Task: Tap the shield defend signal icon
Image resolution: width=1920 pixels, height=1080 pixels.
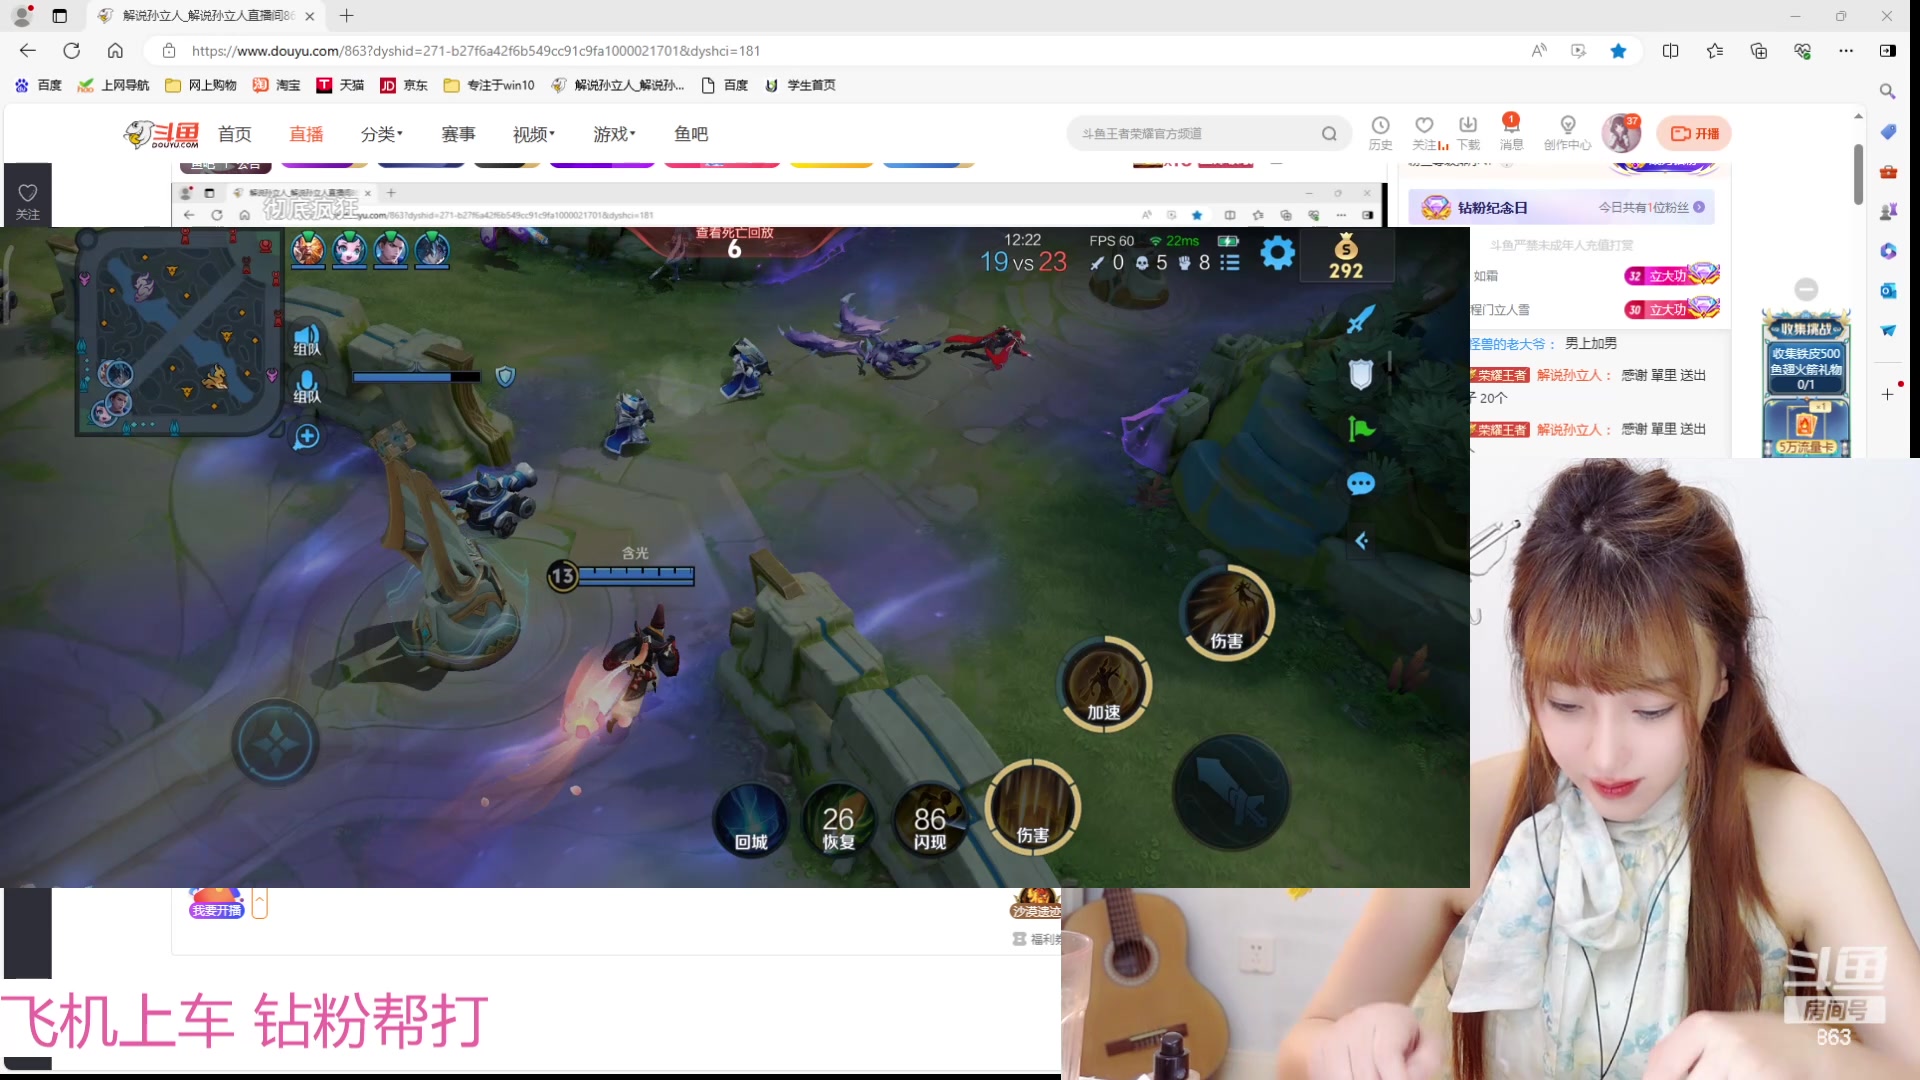Action: [x=1361, y=374]
